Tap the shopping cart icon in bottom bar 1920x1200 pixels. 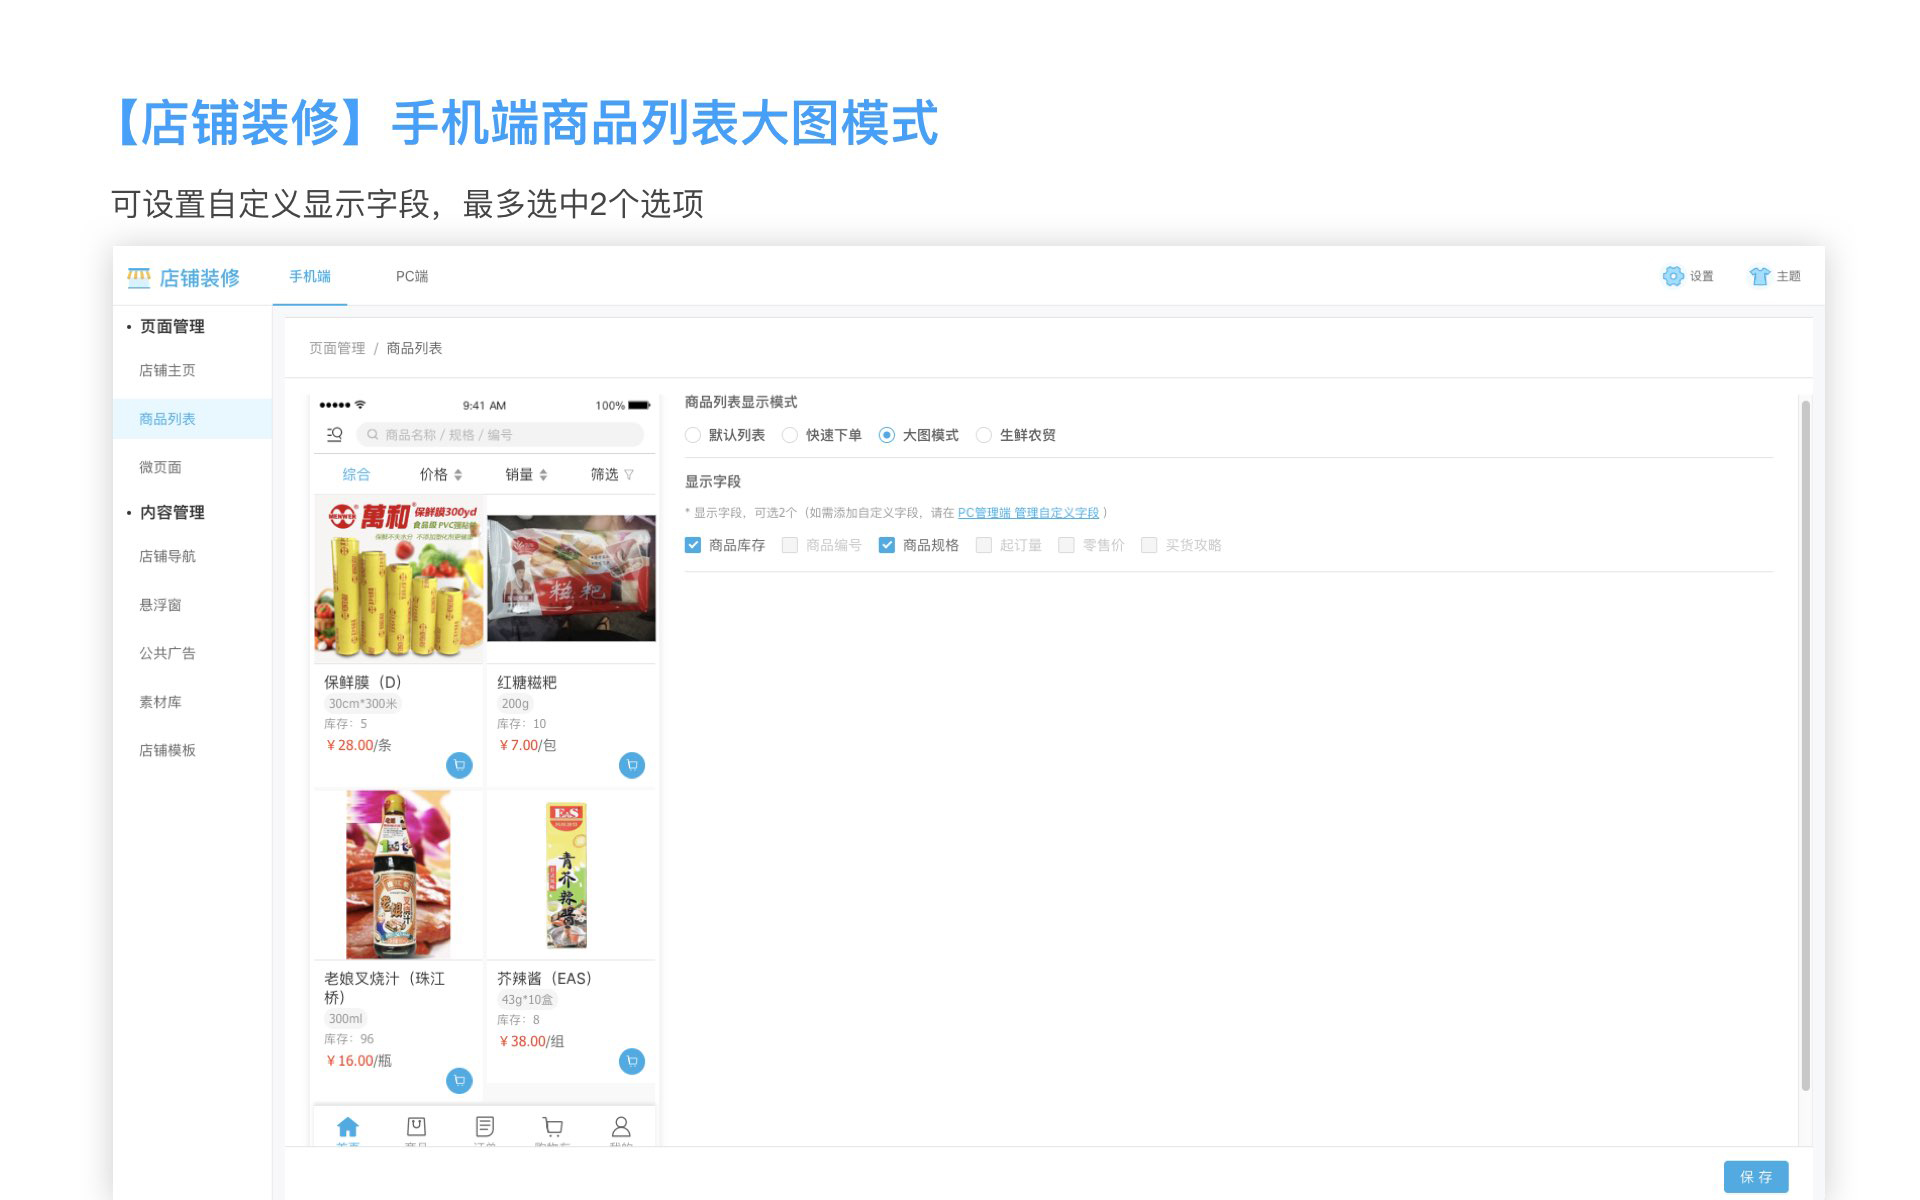pos(552,1127)
